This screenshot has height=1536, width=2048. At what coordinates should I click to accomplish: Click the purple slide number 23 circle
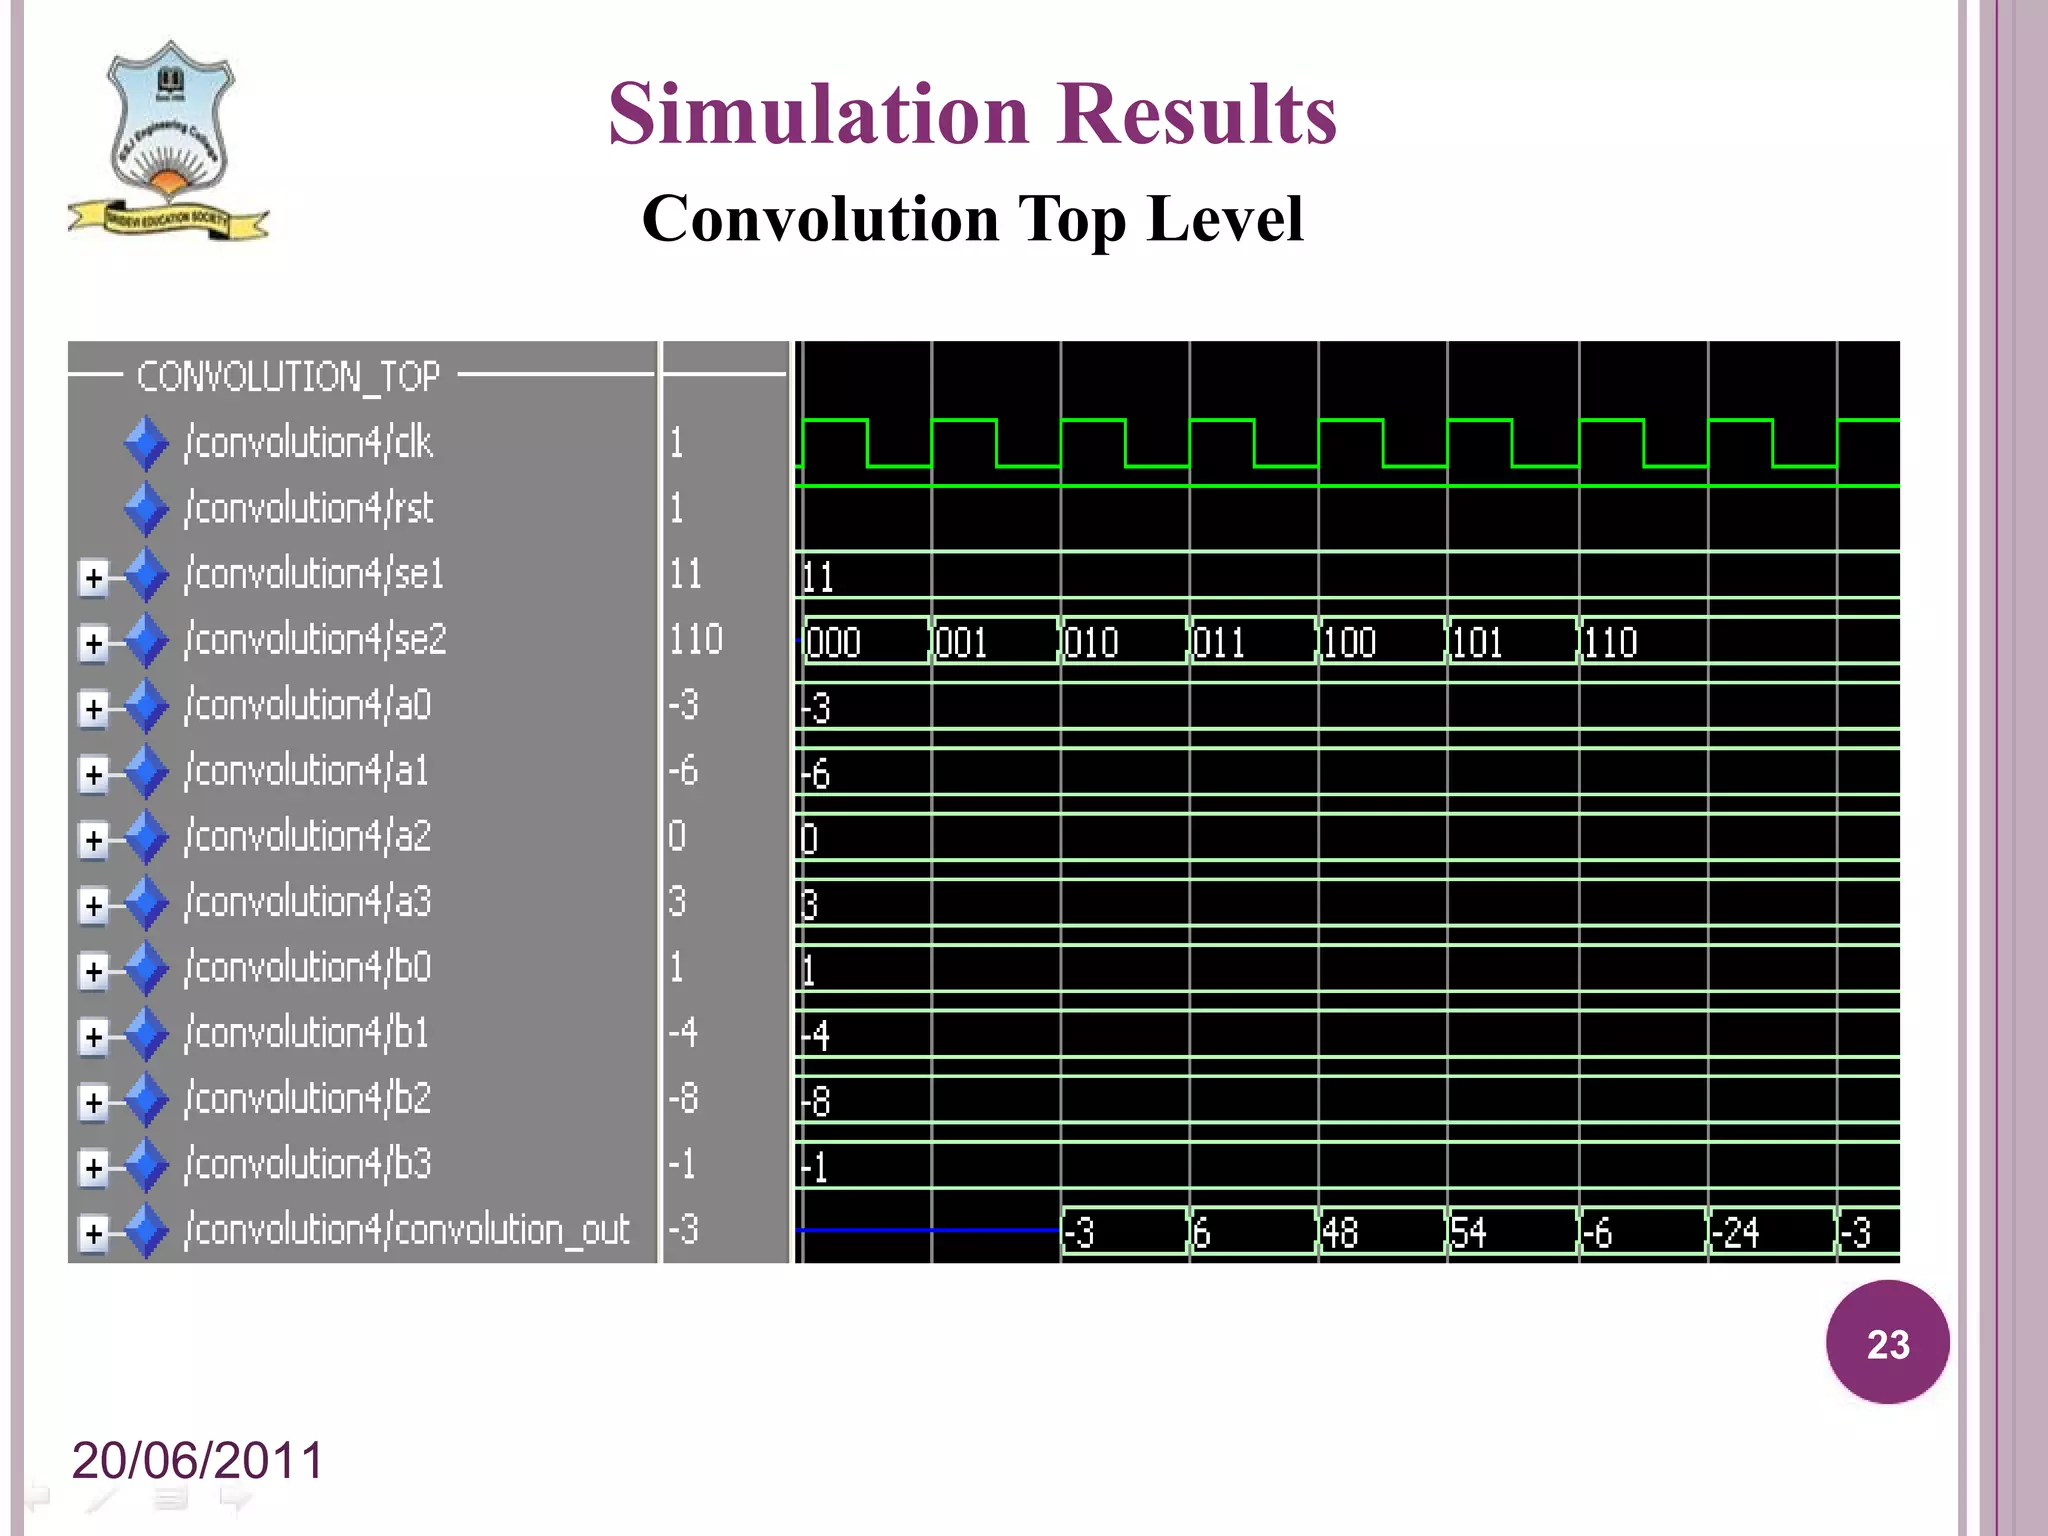1887,1343
